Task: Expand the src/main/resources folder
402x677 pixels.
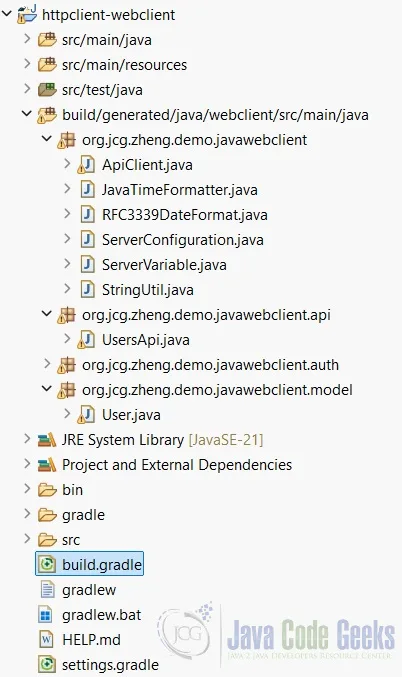Action: (27, 64)
